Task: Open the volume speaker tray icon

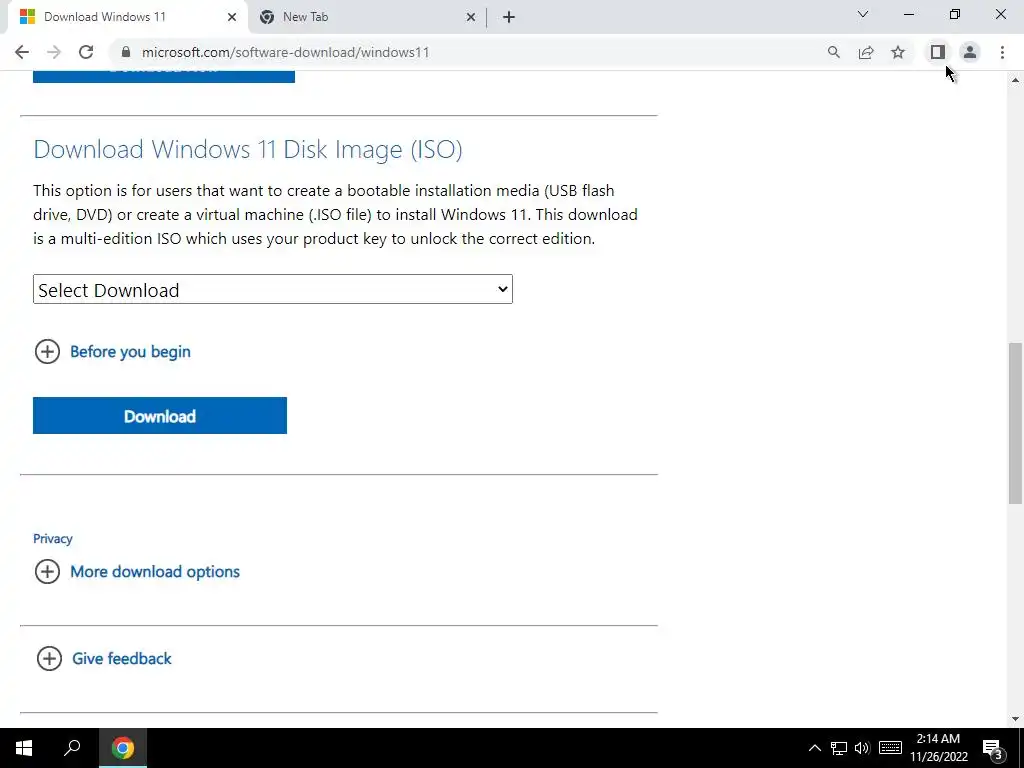Action: tap(861, 748)
